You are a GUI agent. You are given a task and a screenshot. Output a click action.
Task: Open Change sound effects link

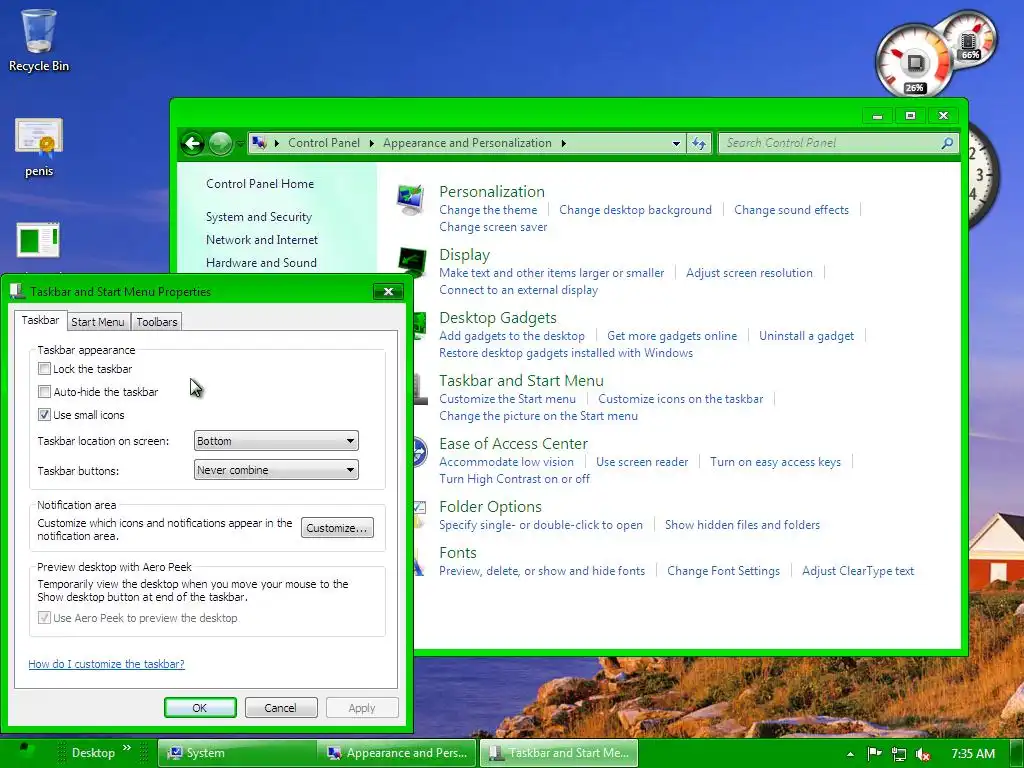pos(792,210)
